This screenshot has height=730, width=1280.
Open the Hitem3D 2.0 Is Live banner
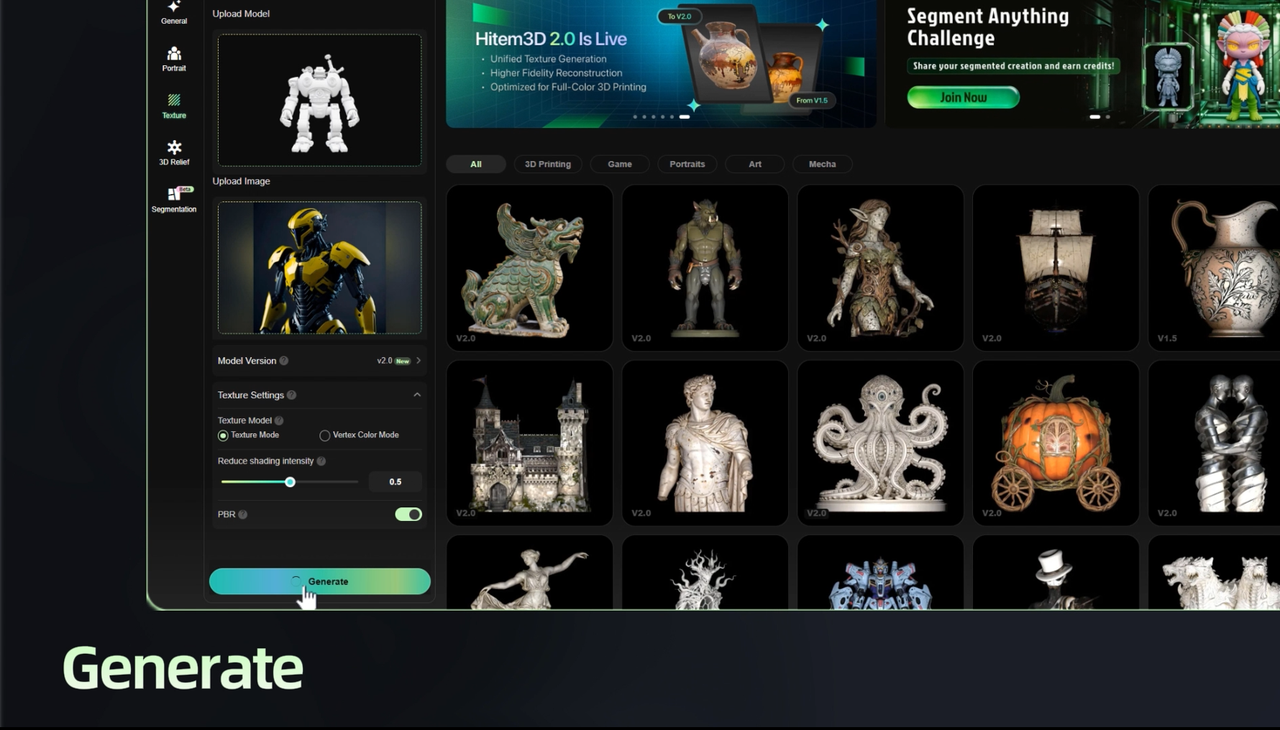(x=661, y=64)
